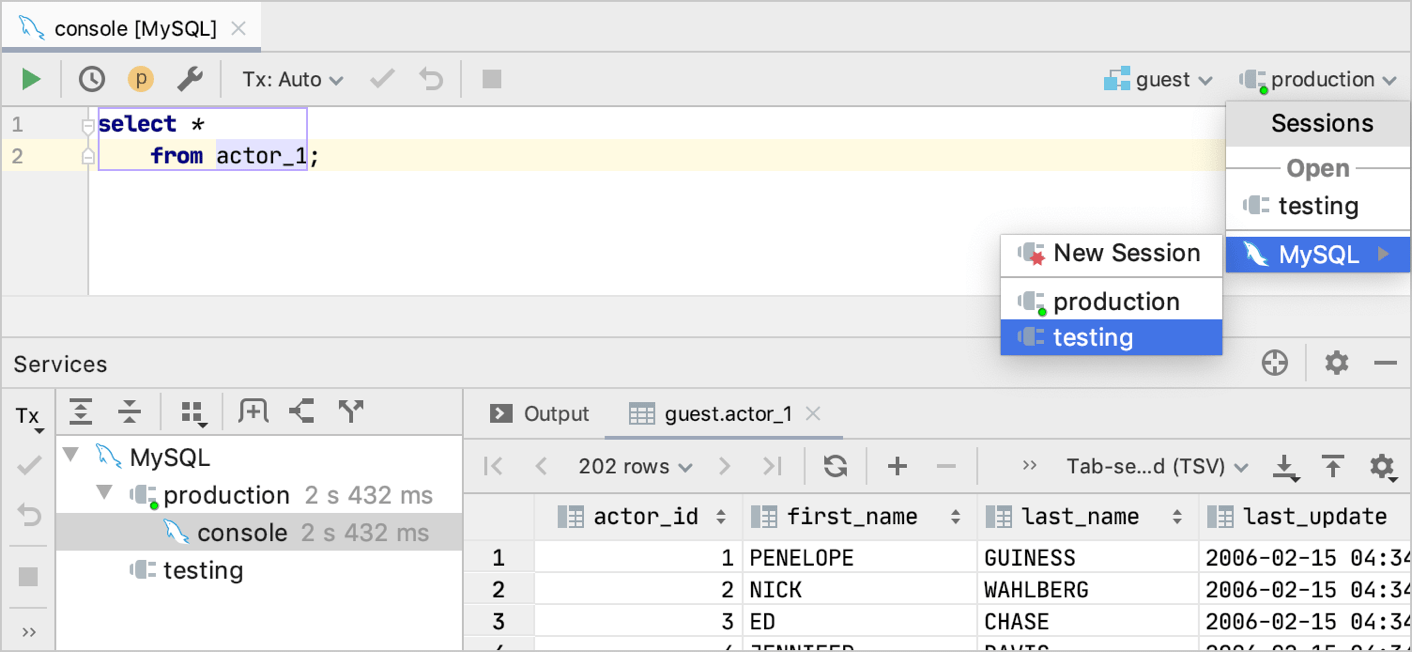Image resolution: width=1412 pixels, height=652 pixels.
Task: Choose New Session from the submenu
Action: (1126, 254)
